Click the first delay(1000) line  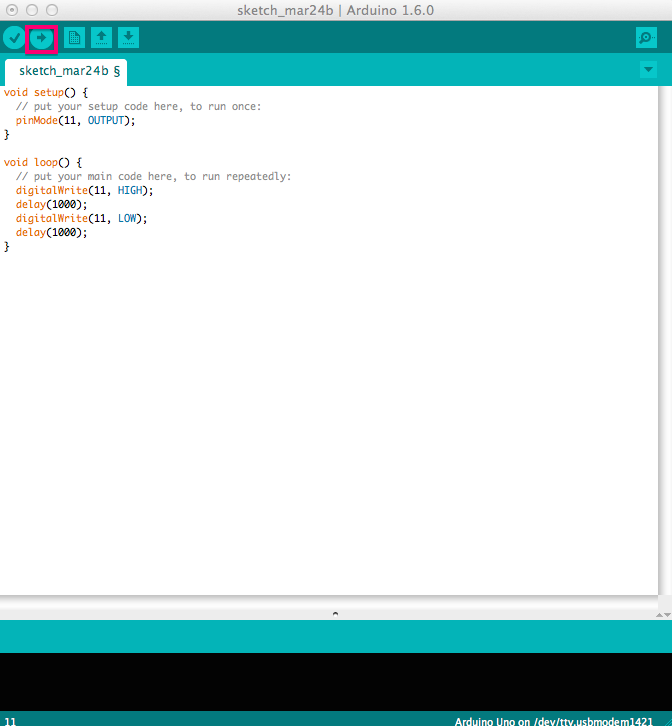pos(51,204)
